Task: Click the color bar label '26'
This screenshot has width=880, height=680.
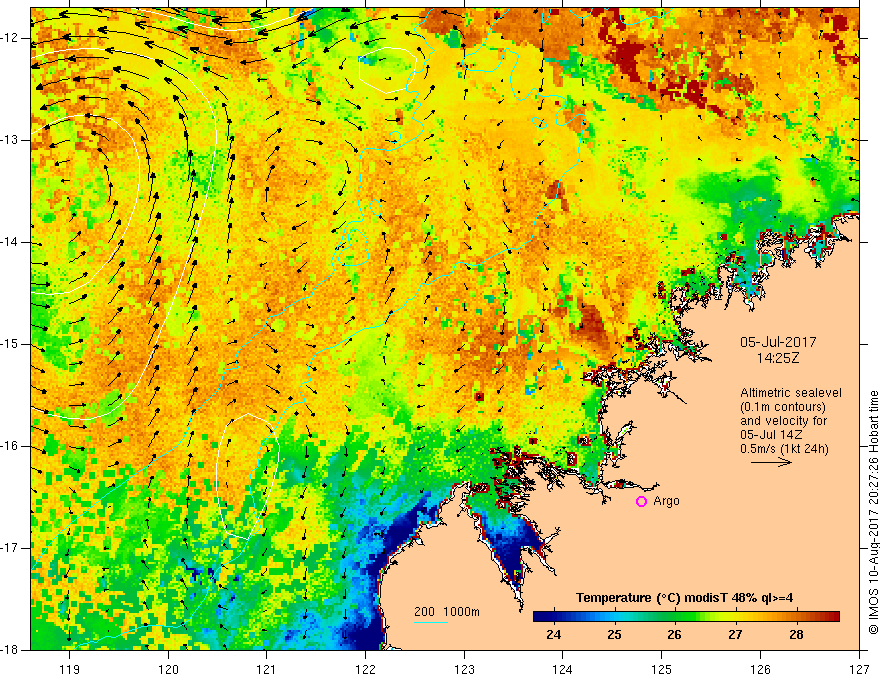Action: [674, 635]
